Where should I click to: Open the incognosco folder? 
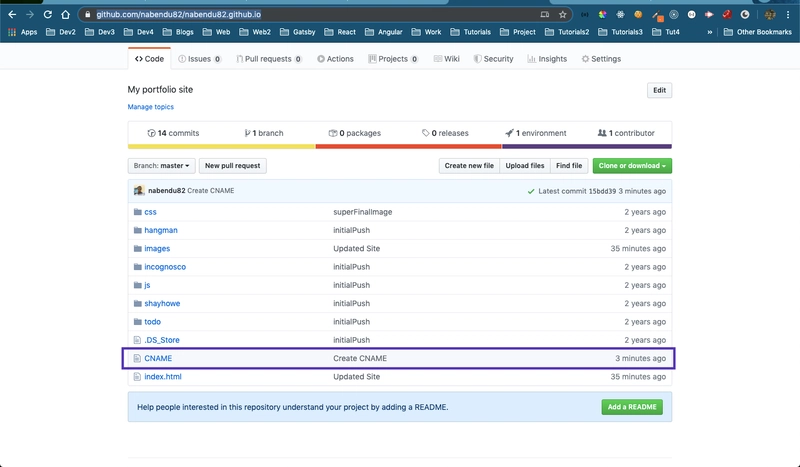[x=165, y=267]
